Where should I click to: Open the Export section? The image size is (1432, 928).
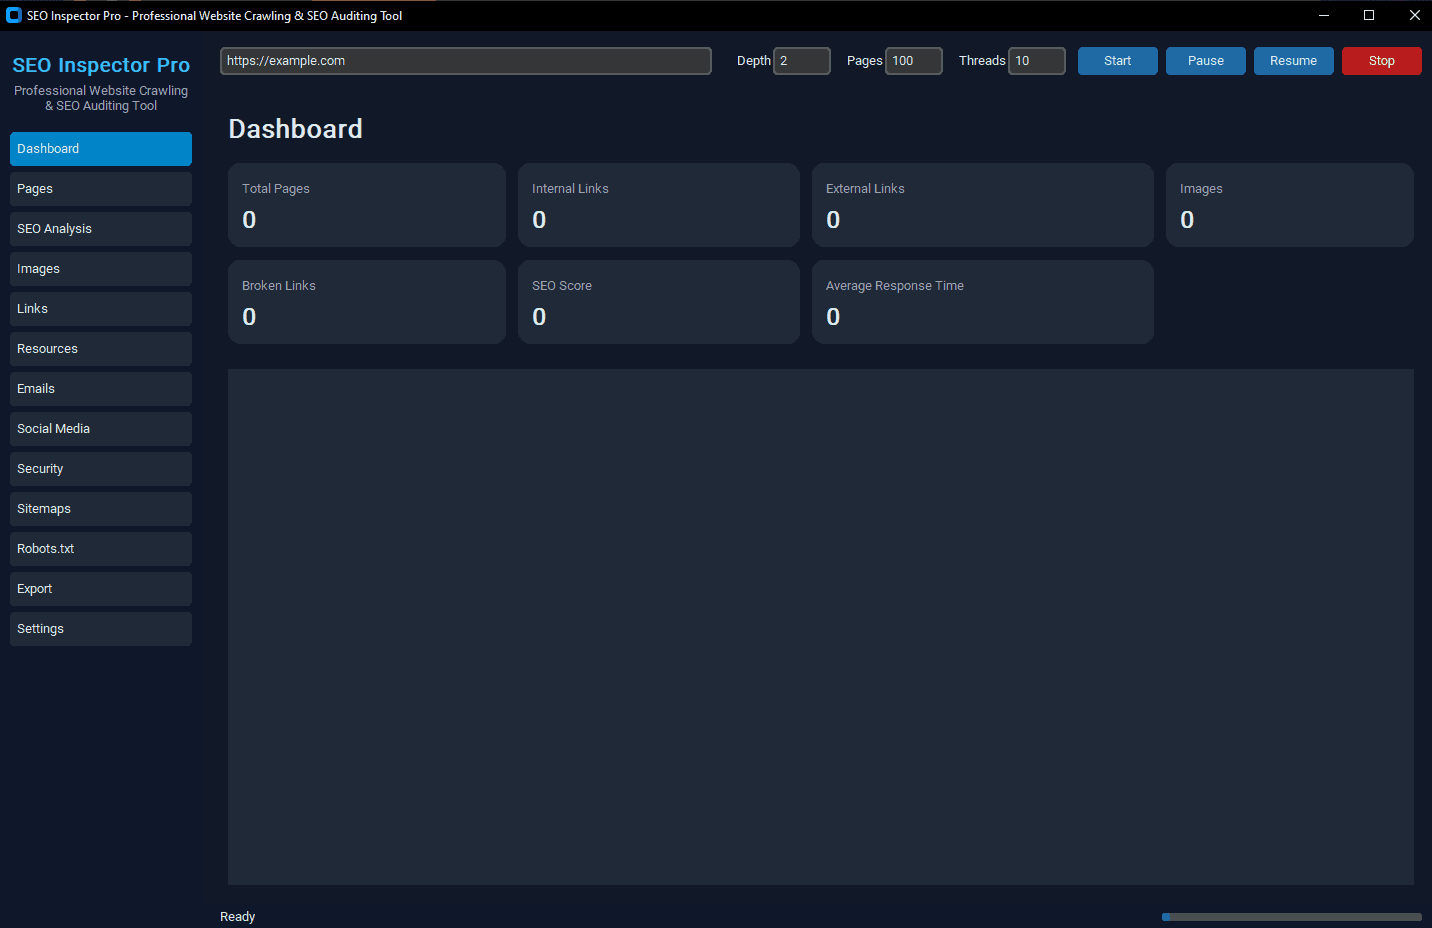101,589
